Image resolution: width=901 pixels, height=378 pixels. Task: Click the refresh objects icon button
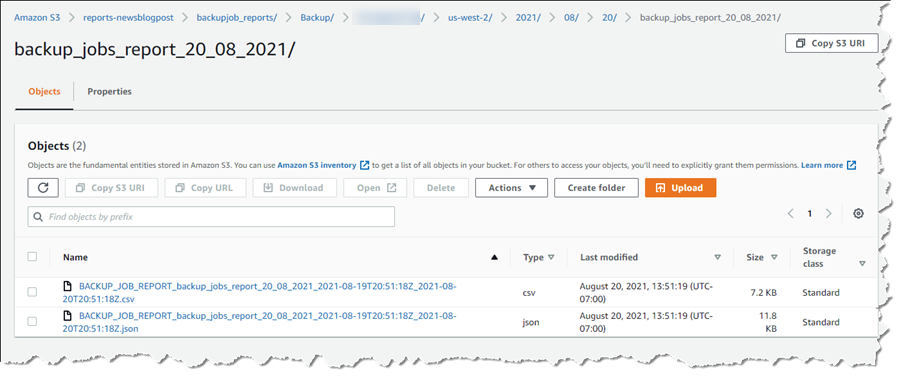click(43, 188)
